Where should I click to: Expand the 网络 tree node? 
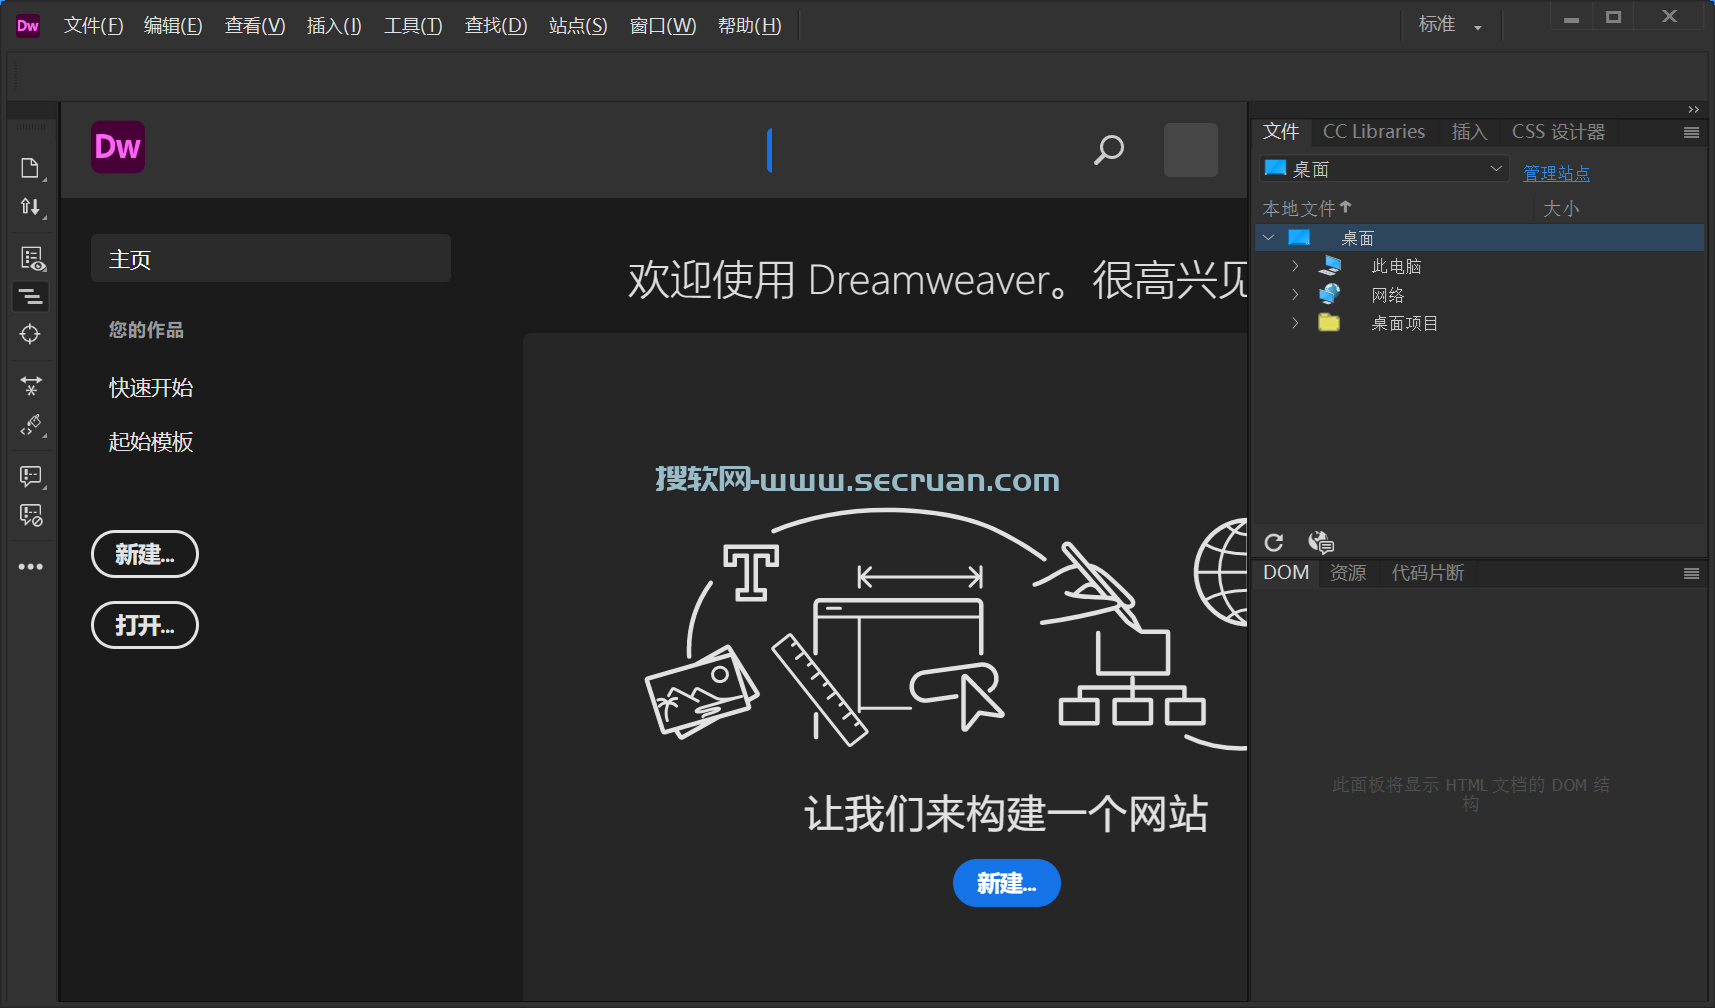tap(1295, 294)
